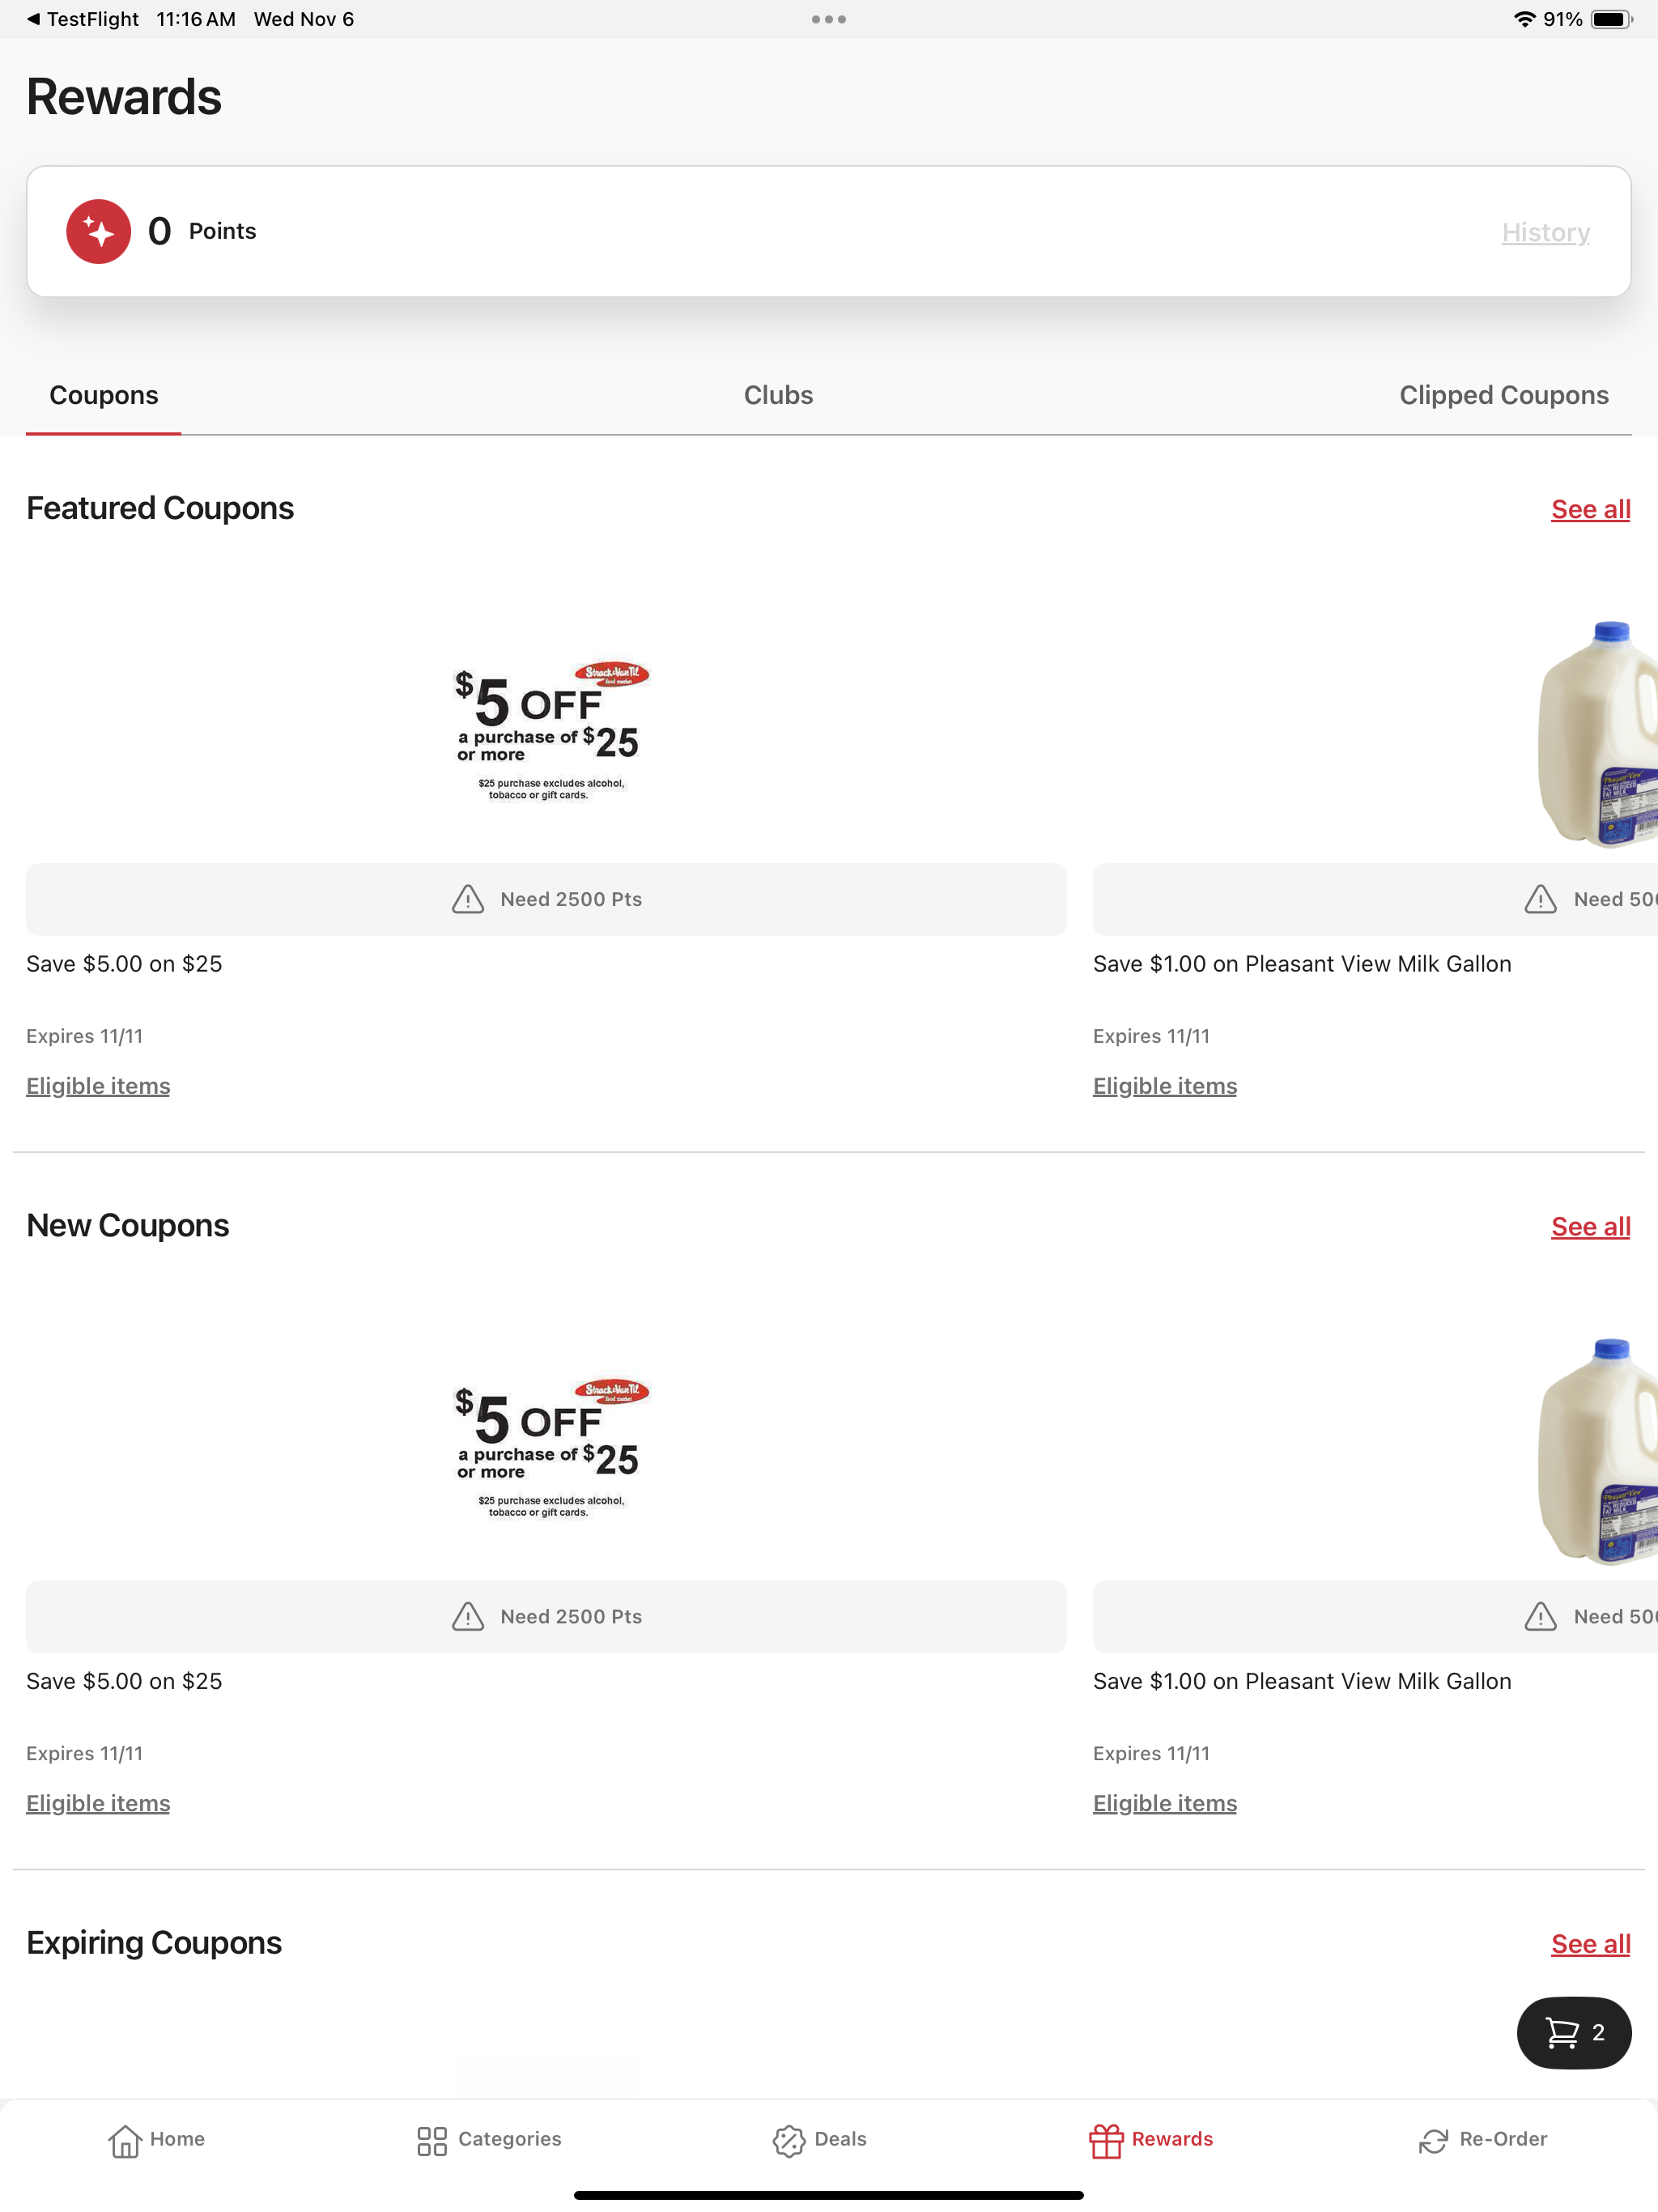Tap warning triangle on featured $5 coupon
Screen dimensions: 1658x2212
[468, 899]
